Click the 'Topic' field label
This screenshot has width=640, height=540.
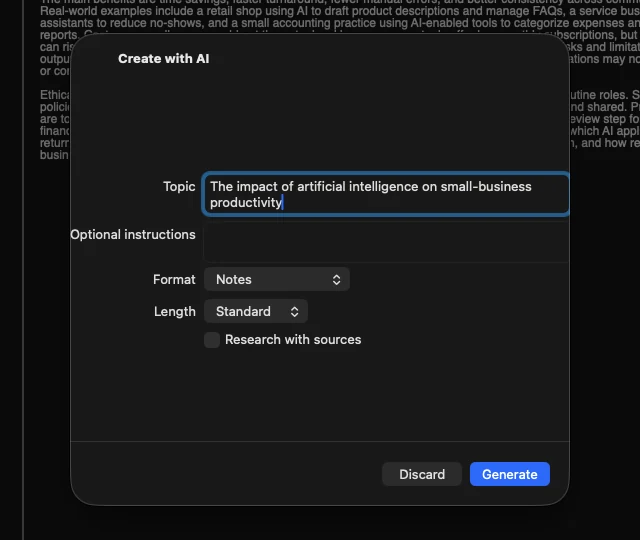(179, 187)
